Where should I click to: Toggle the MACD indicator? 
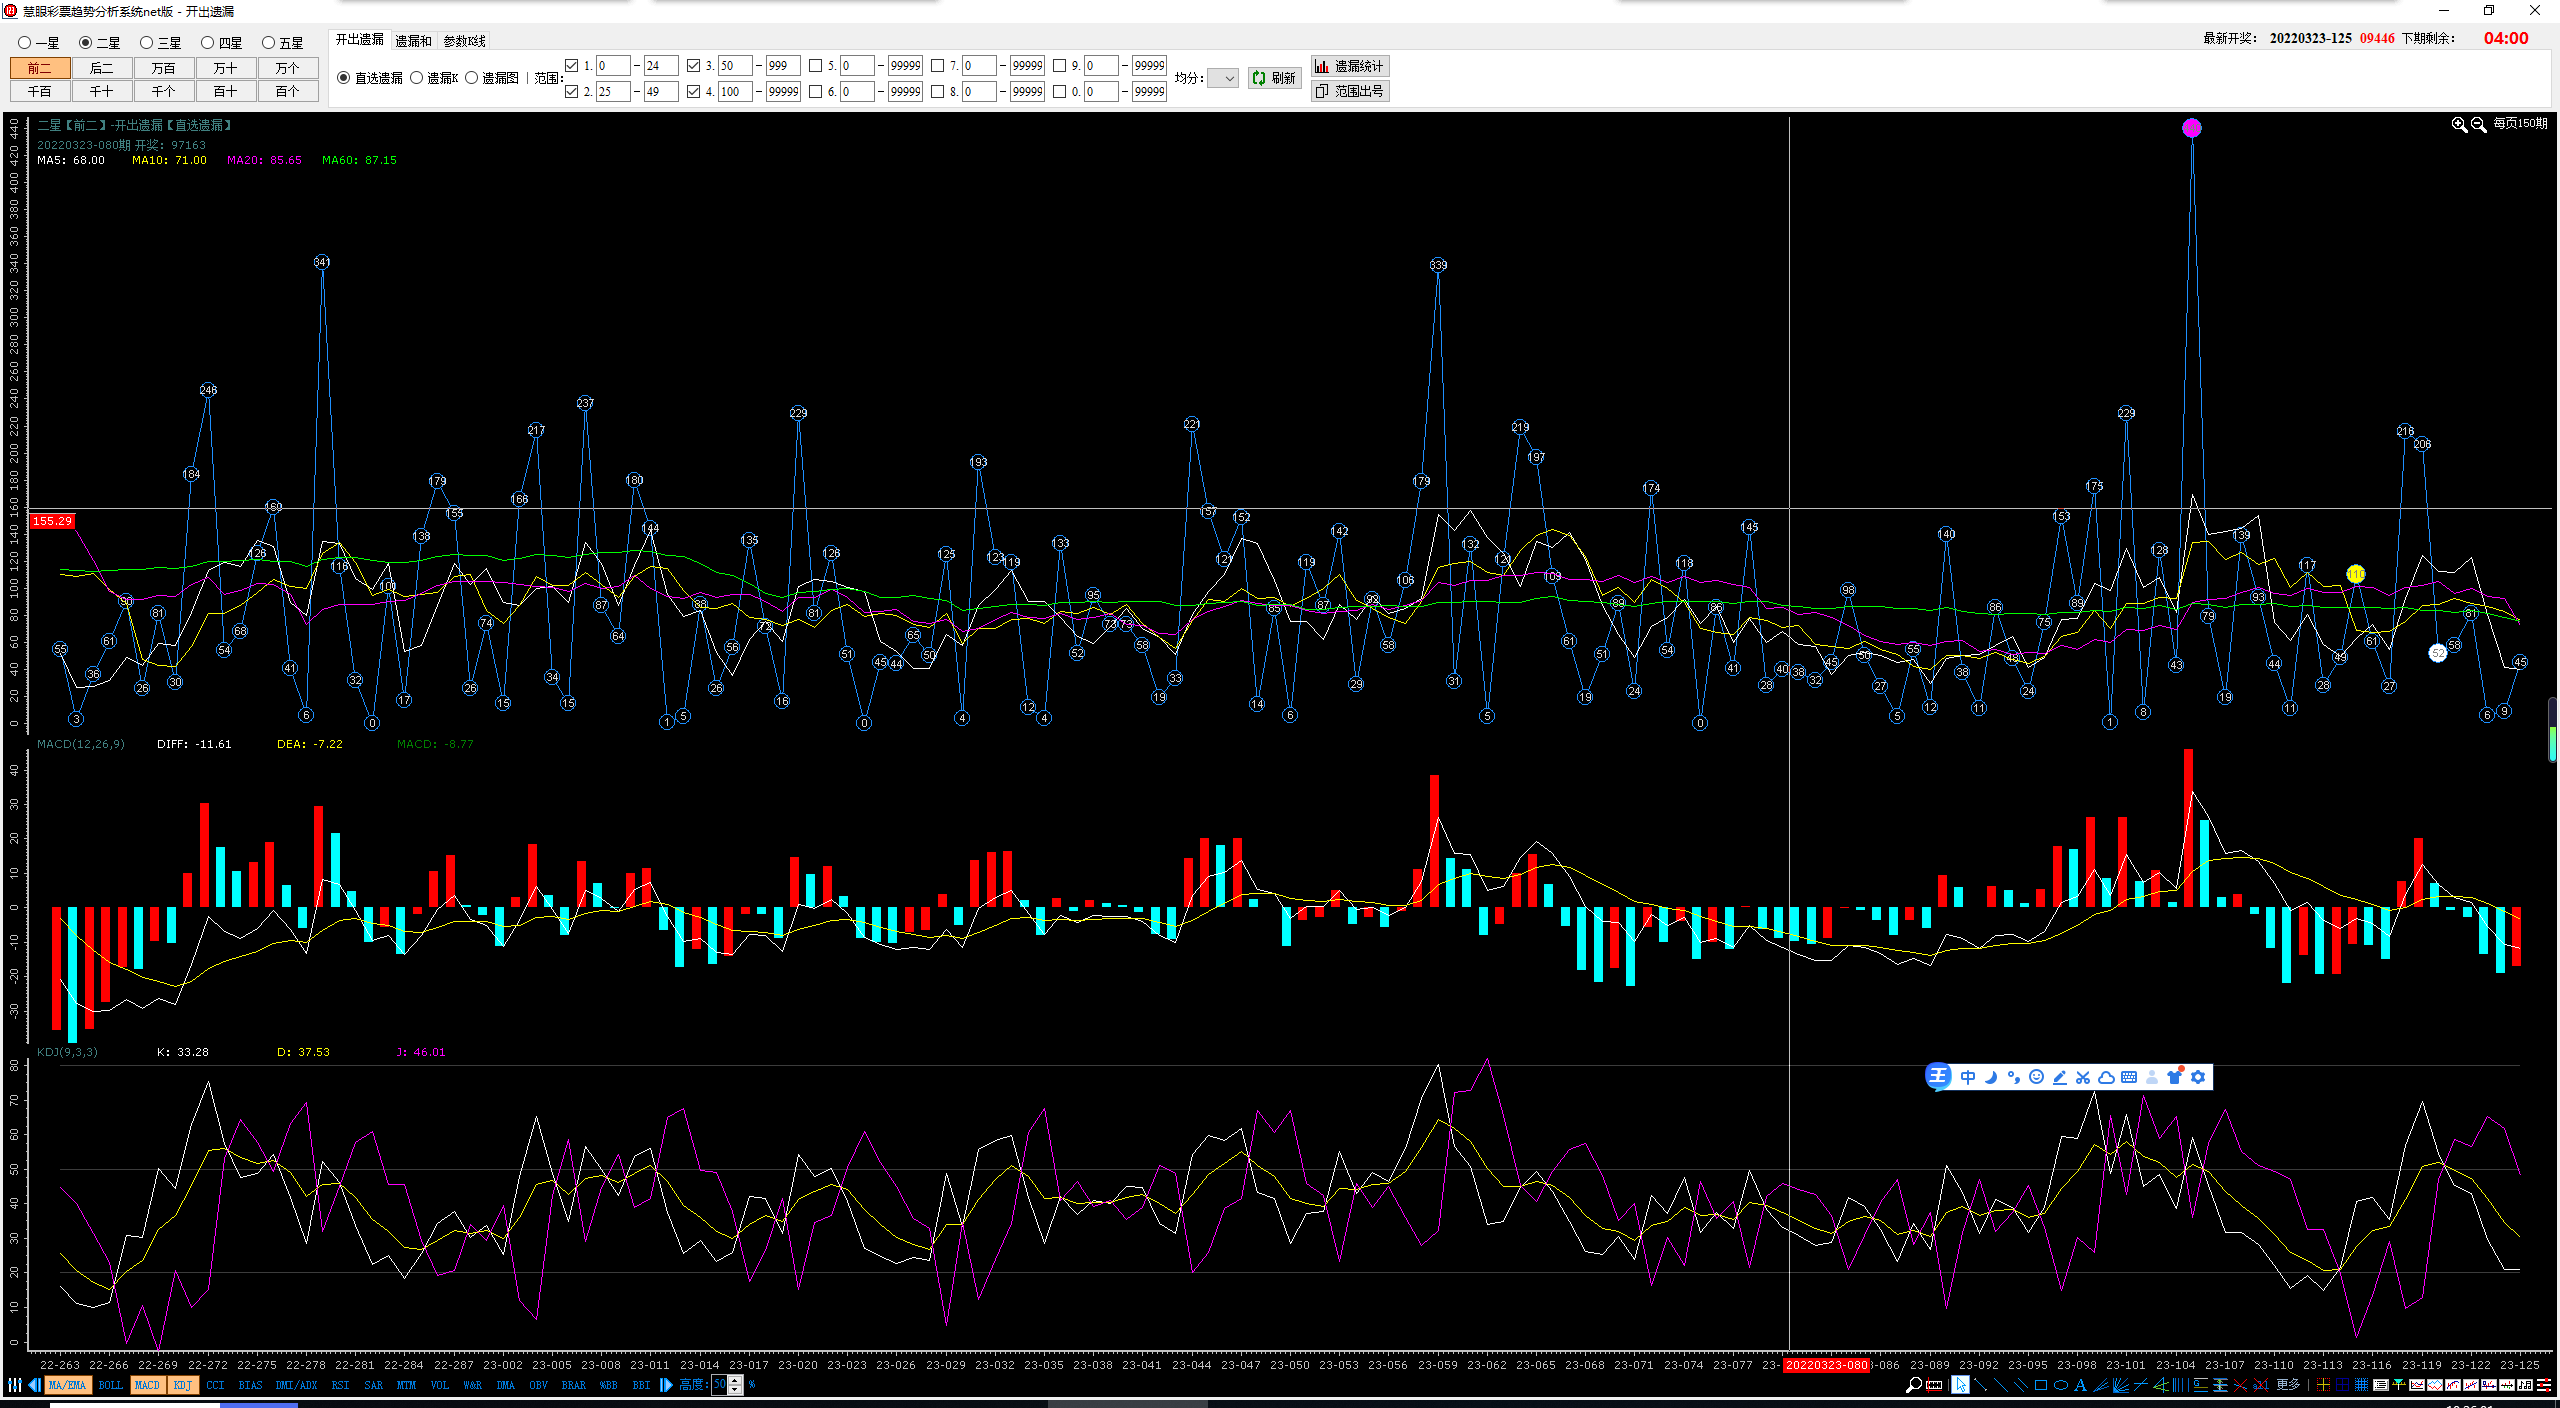click(147, 1385)
